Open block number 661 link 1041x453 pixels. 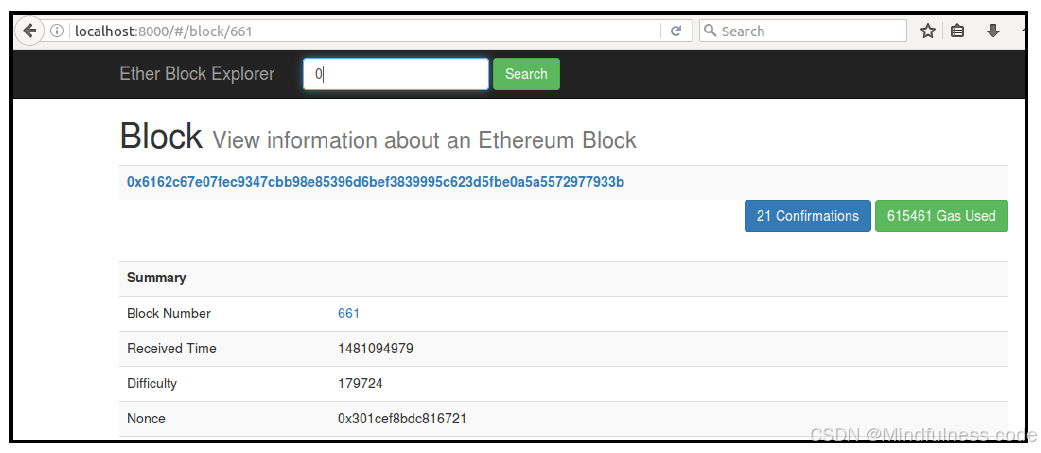point(349,314)
